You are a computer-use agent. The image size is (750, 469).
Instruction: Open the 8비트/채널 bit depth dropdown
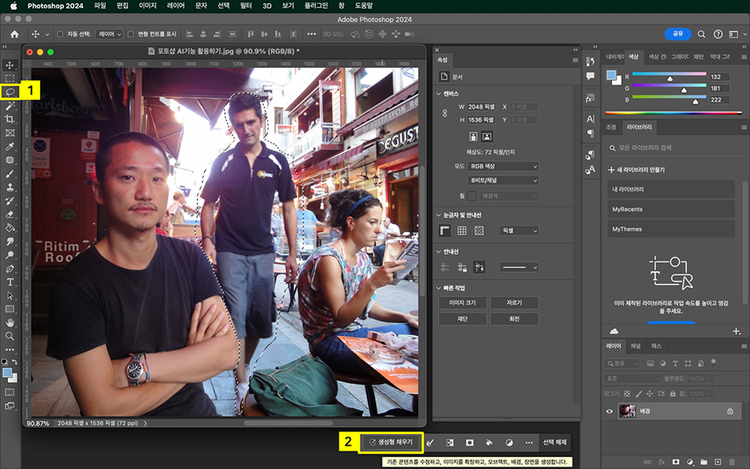(504, 180)
